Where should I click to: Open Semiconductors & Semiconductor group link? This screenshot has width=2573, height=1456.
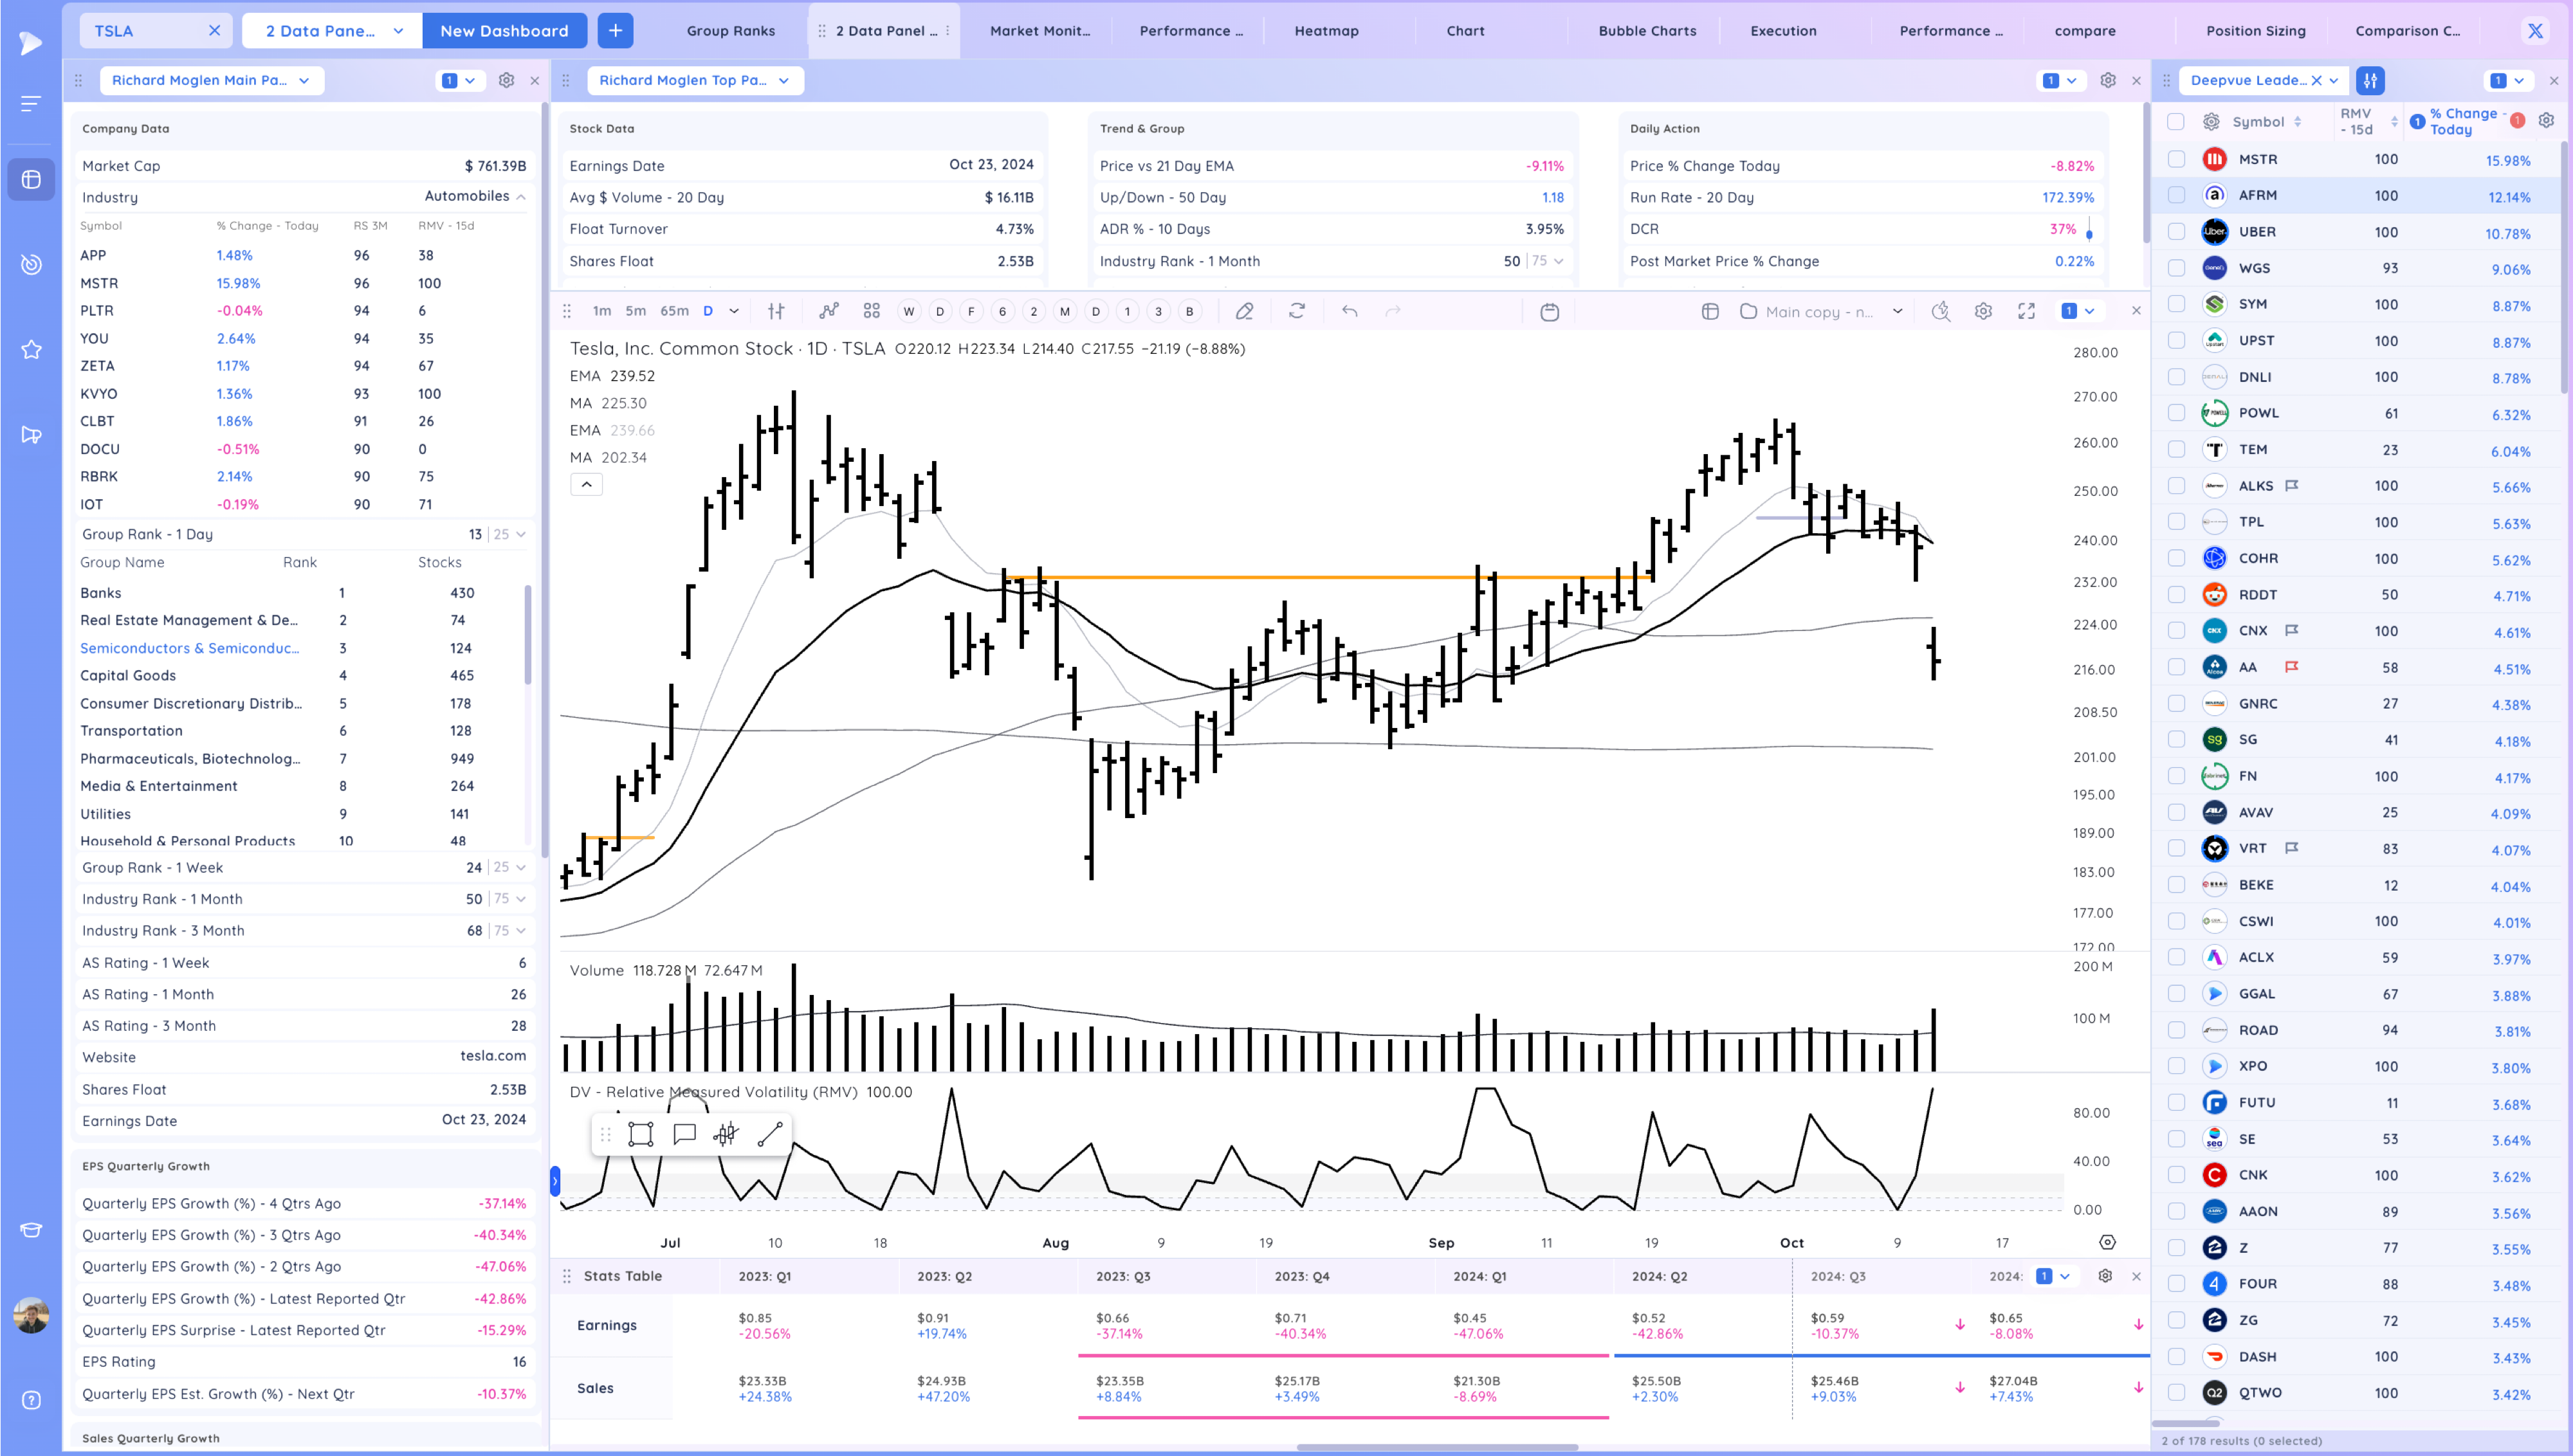[190, 648]
